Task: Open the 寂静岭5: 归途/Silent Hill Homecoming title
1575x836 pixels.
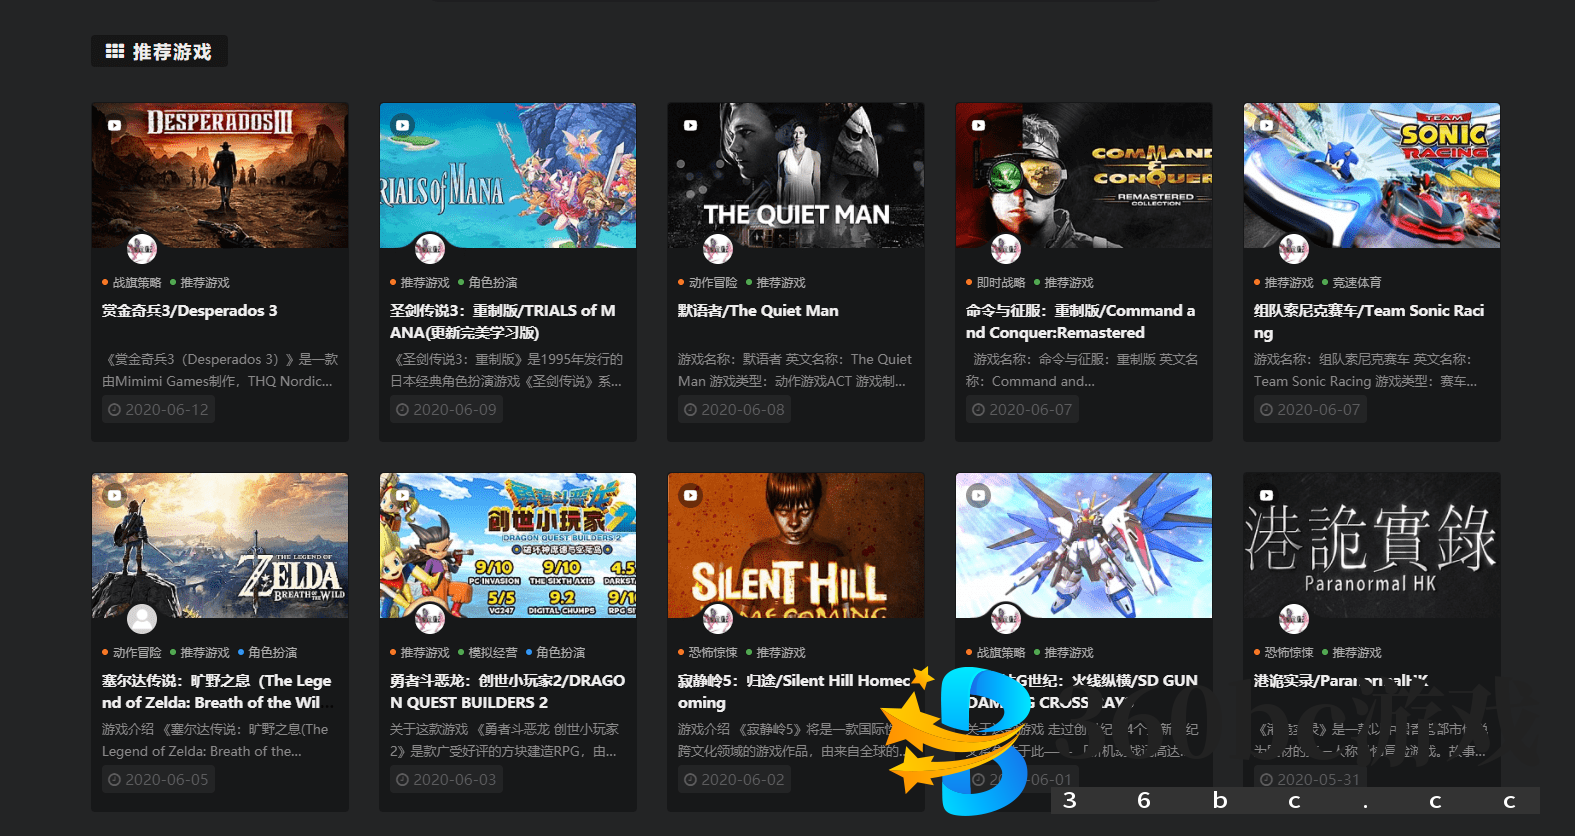Action: click(x=794, y=692)
